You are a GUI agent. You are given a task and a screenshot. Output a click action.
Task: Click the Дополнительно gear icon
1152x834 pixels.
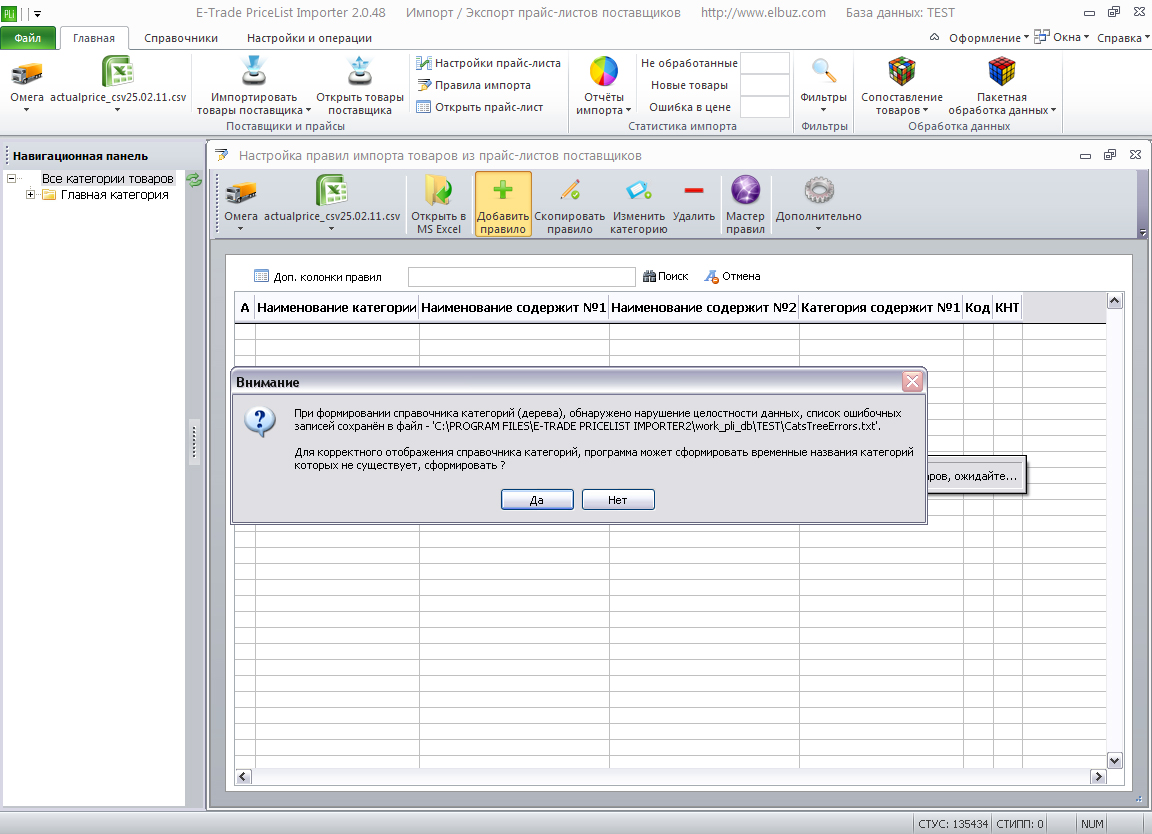pyautogui.click(x=818, y=190)
